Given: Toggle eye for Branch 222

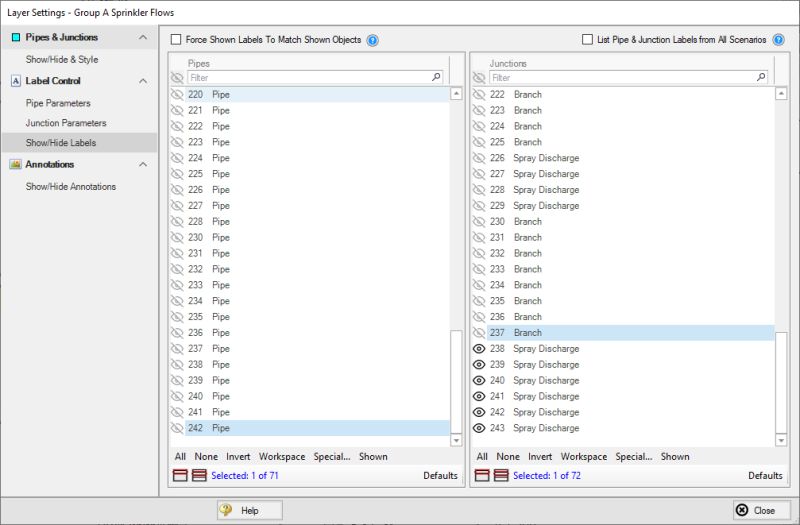Looking at the screenshot, I should click(x=479, y=94).
